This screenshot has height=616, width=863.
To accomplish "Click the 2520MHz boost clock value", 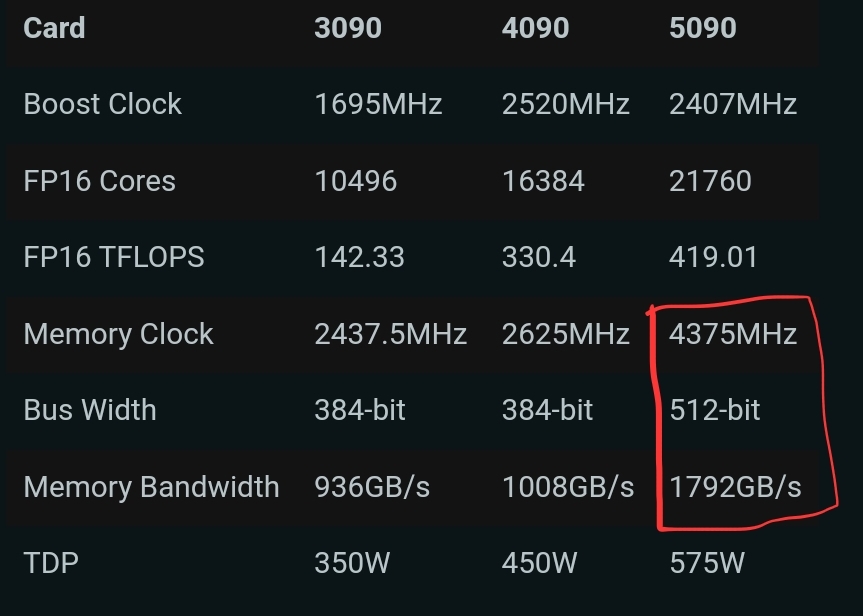I will pyautogui.click(x=565, y=104).
